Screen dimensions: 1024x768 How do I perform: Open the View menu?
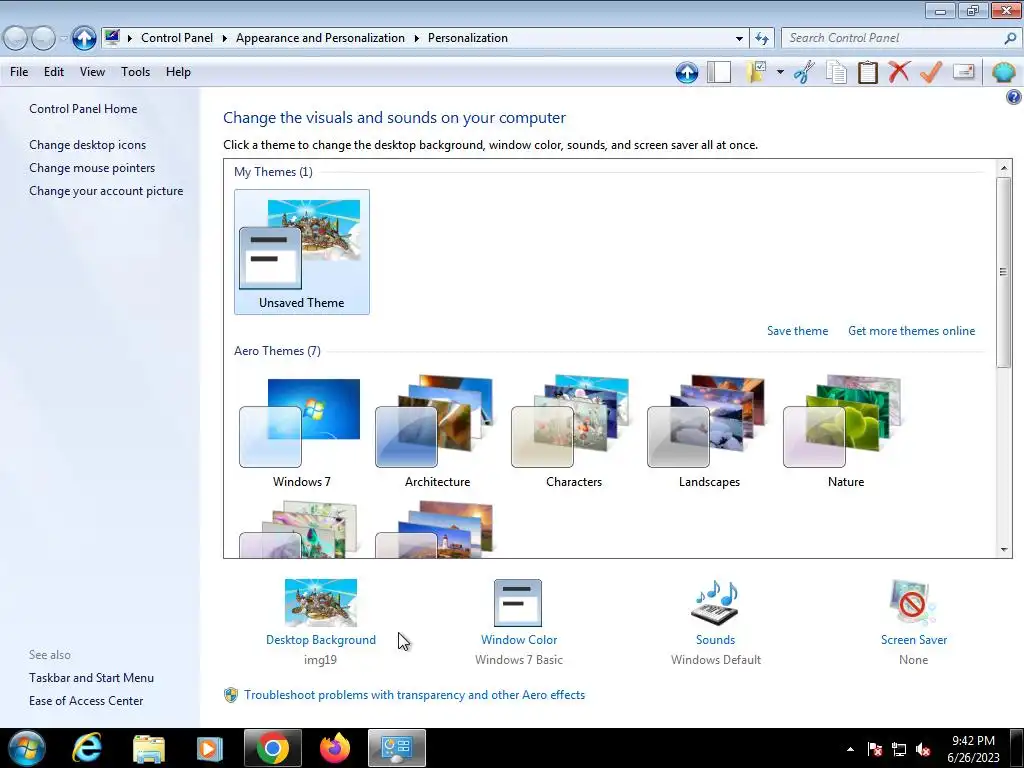tap(92, 72)
